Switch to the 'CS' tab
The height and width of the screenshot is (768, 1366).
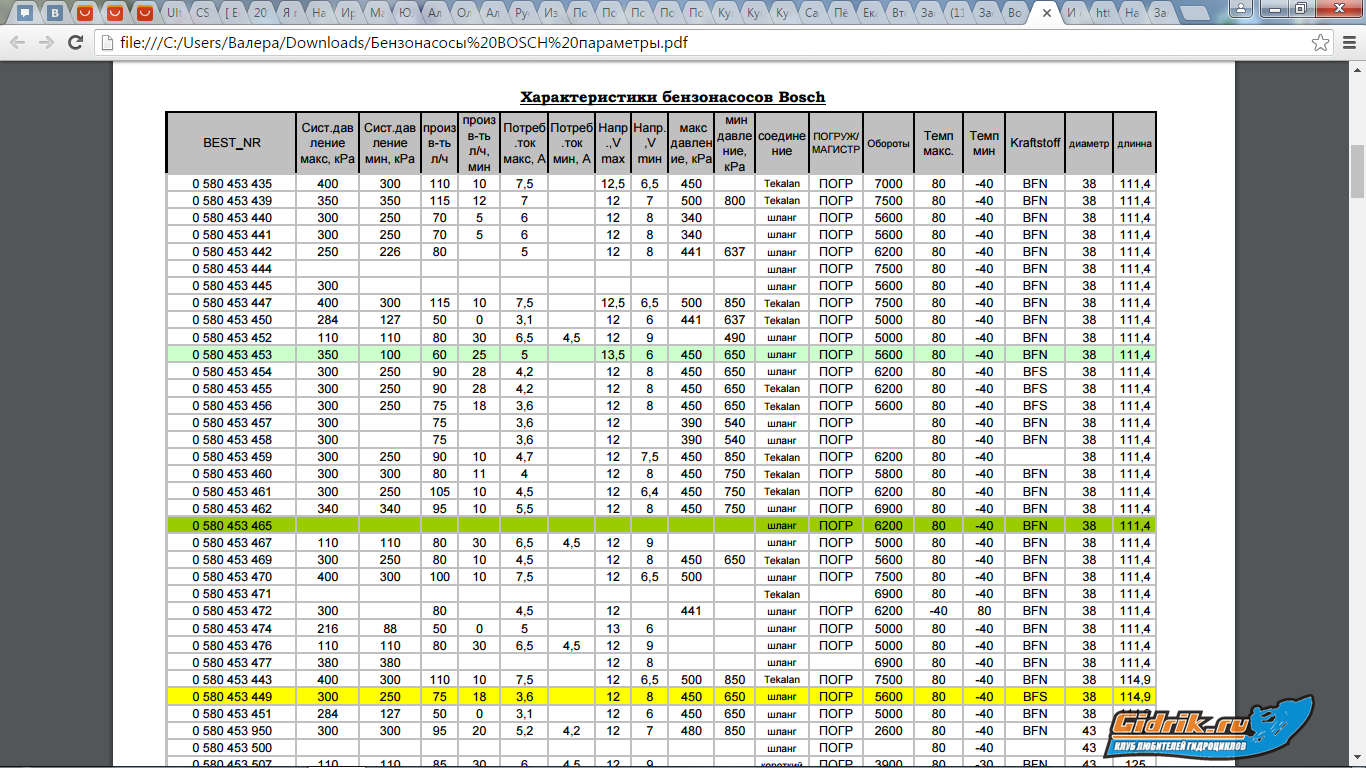pyautogui.click(x=202, y=14)
